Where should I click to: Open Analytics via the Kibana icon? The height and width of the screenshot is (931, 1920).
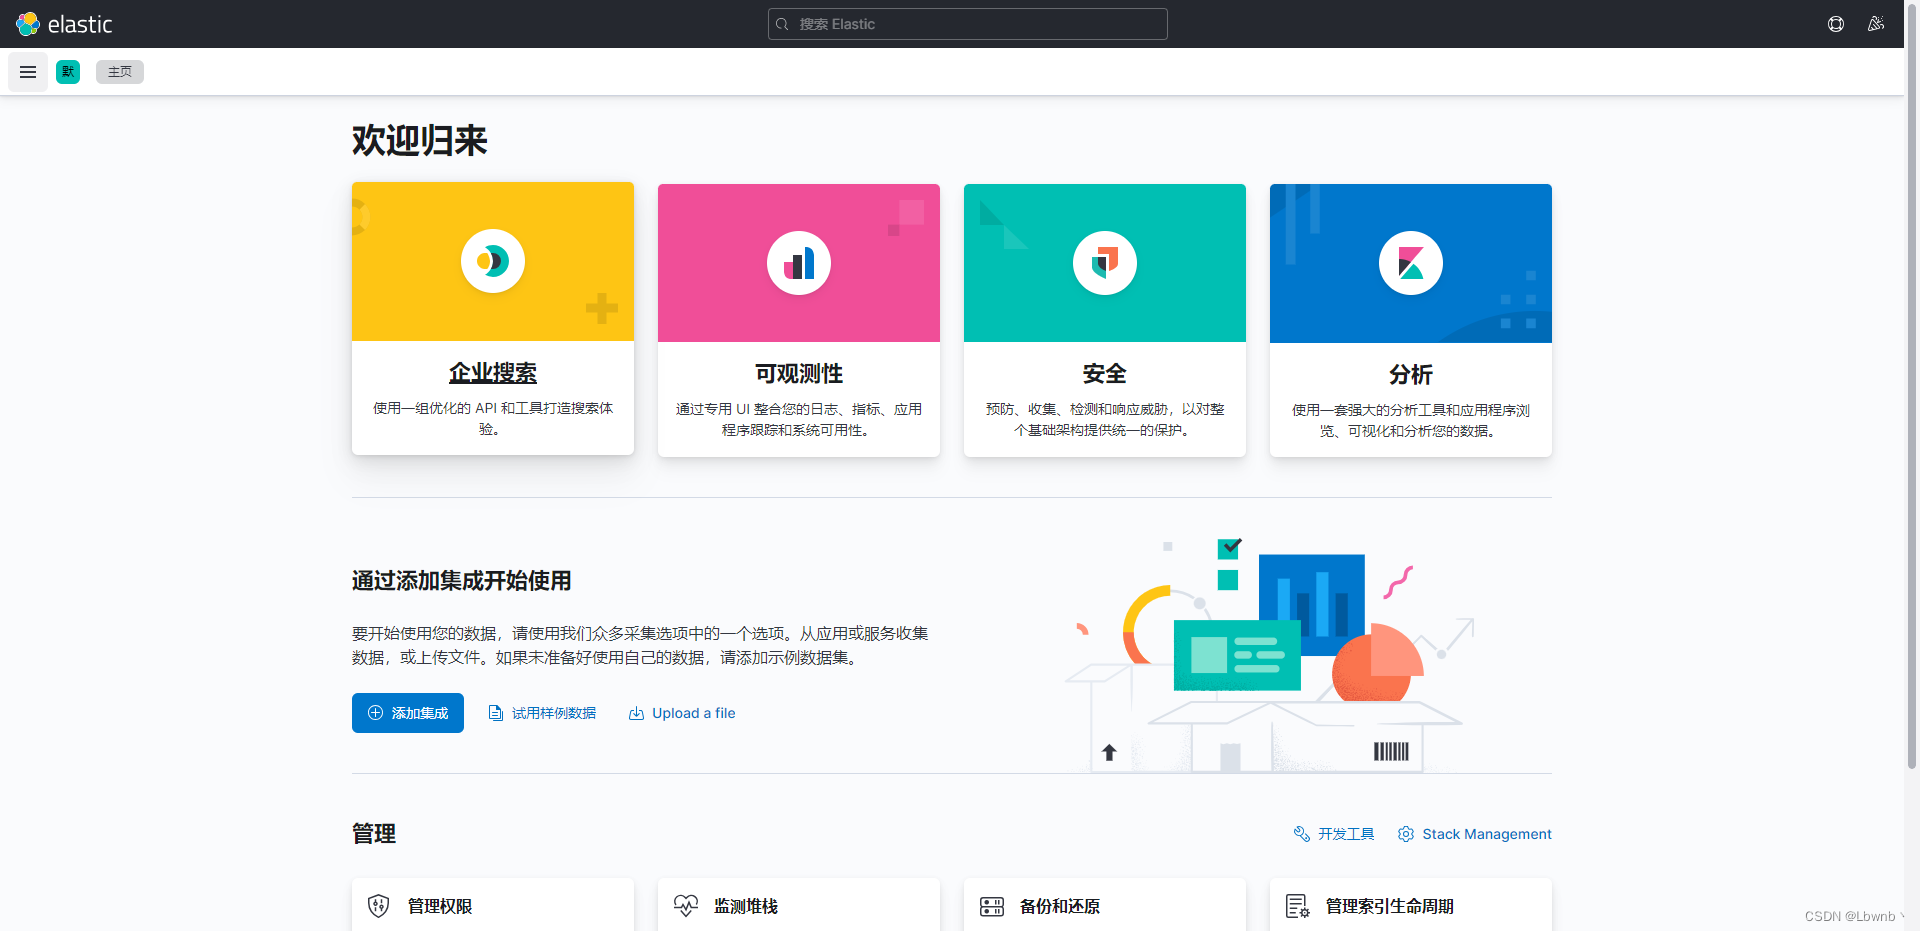click(1410, 263)
